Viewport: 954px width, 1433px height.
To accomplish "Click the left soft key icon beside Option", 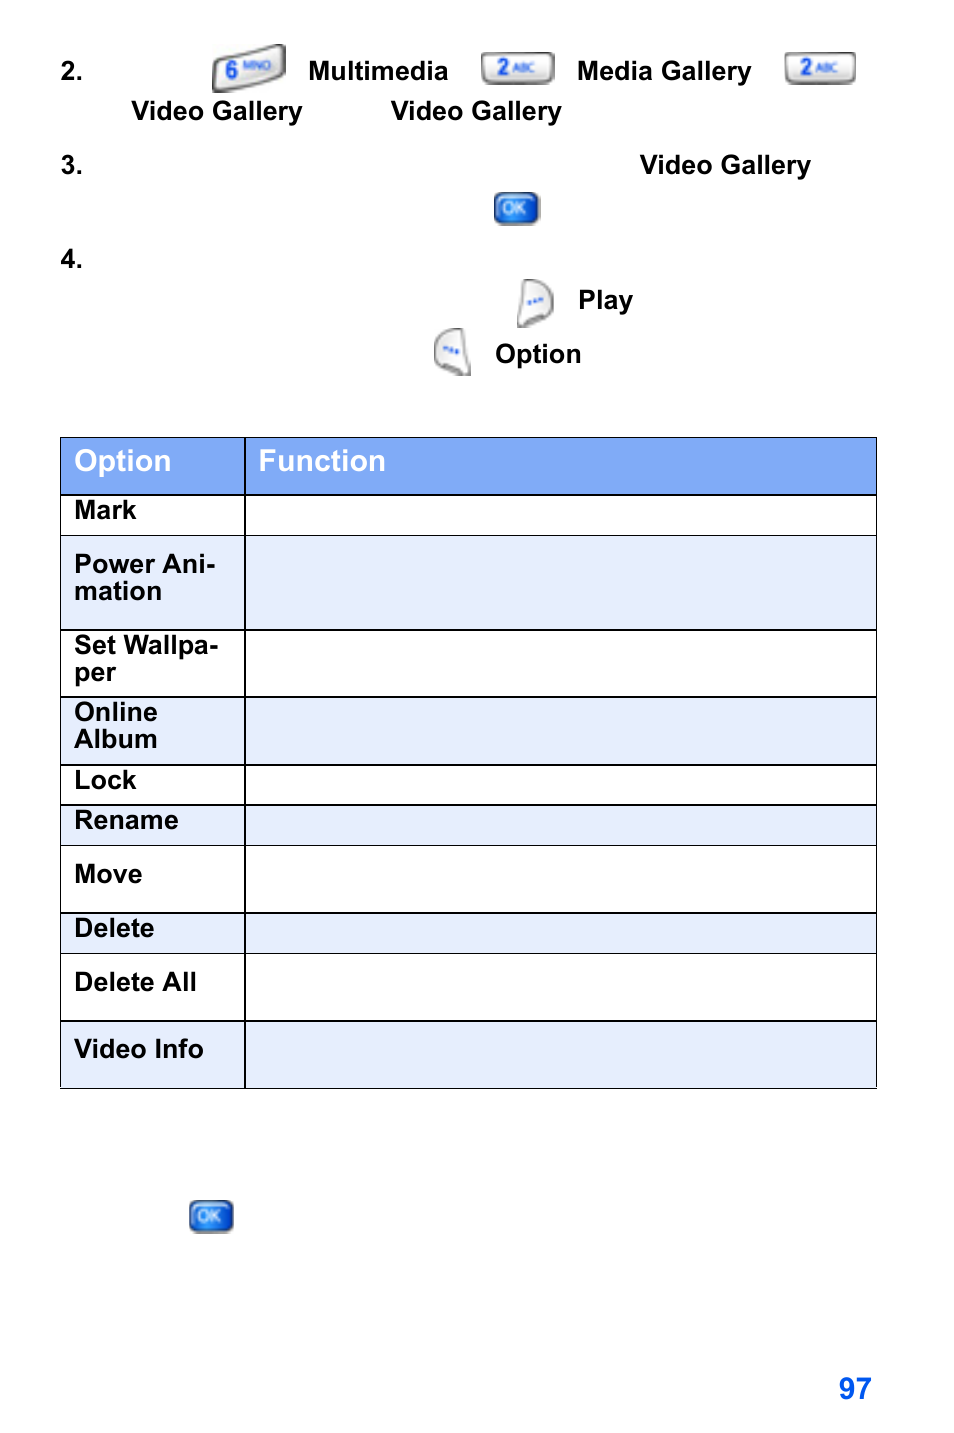I will pos(452,352).
